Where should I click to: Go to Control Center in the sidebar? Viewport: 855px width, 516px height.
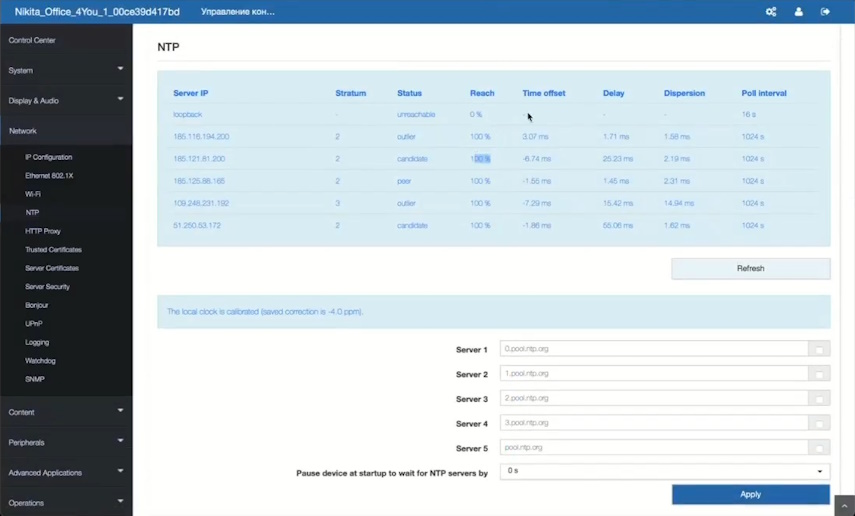[x=32, y=40]
